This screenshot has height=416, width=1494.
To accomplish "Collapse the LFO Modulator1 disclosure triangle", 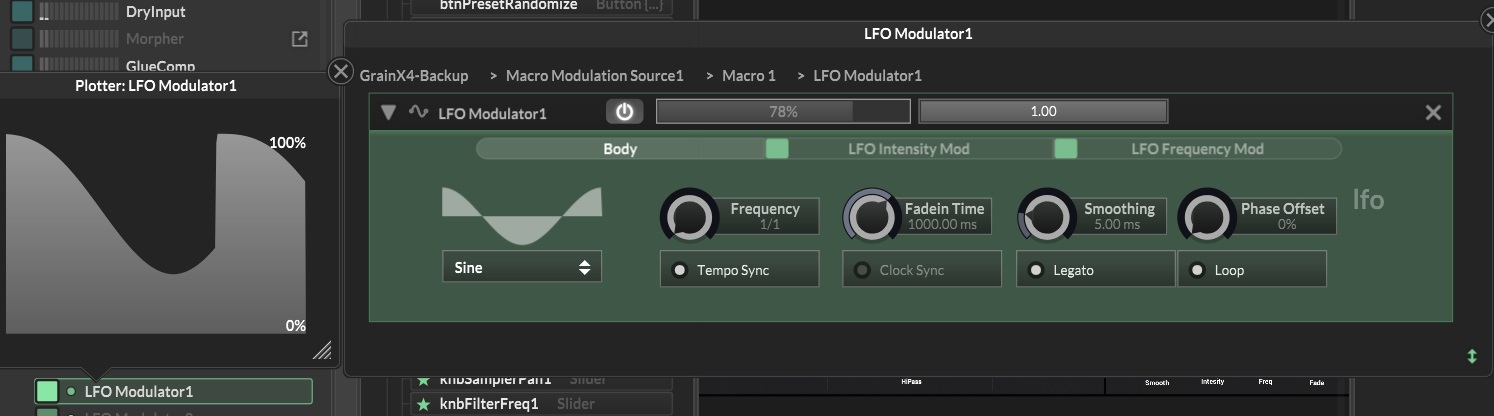I will pos(389,112).
